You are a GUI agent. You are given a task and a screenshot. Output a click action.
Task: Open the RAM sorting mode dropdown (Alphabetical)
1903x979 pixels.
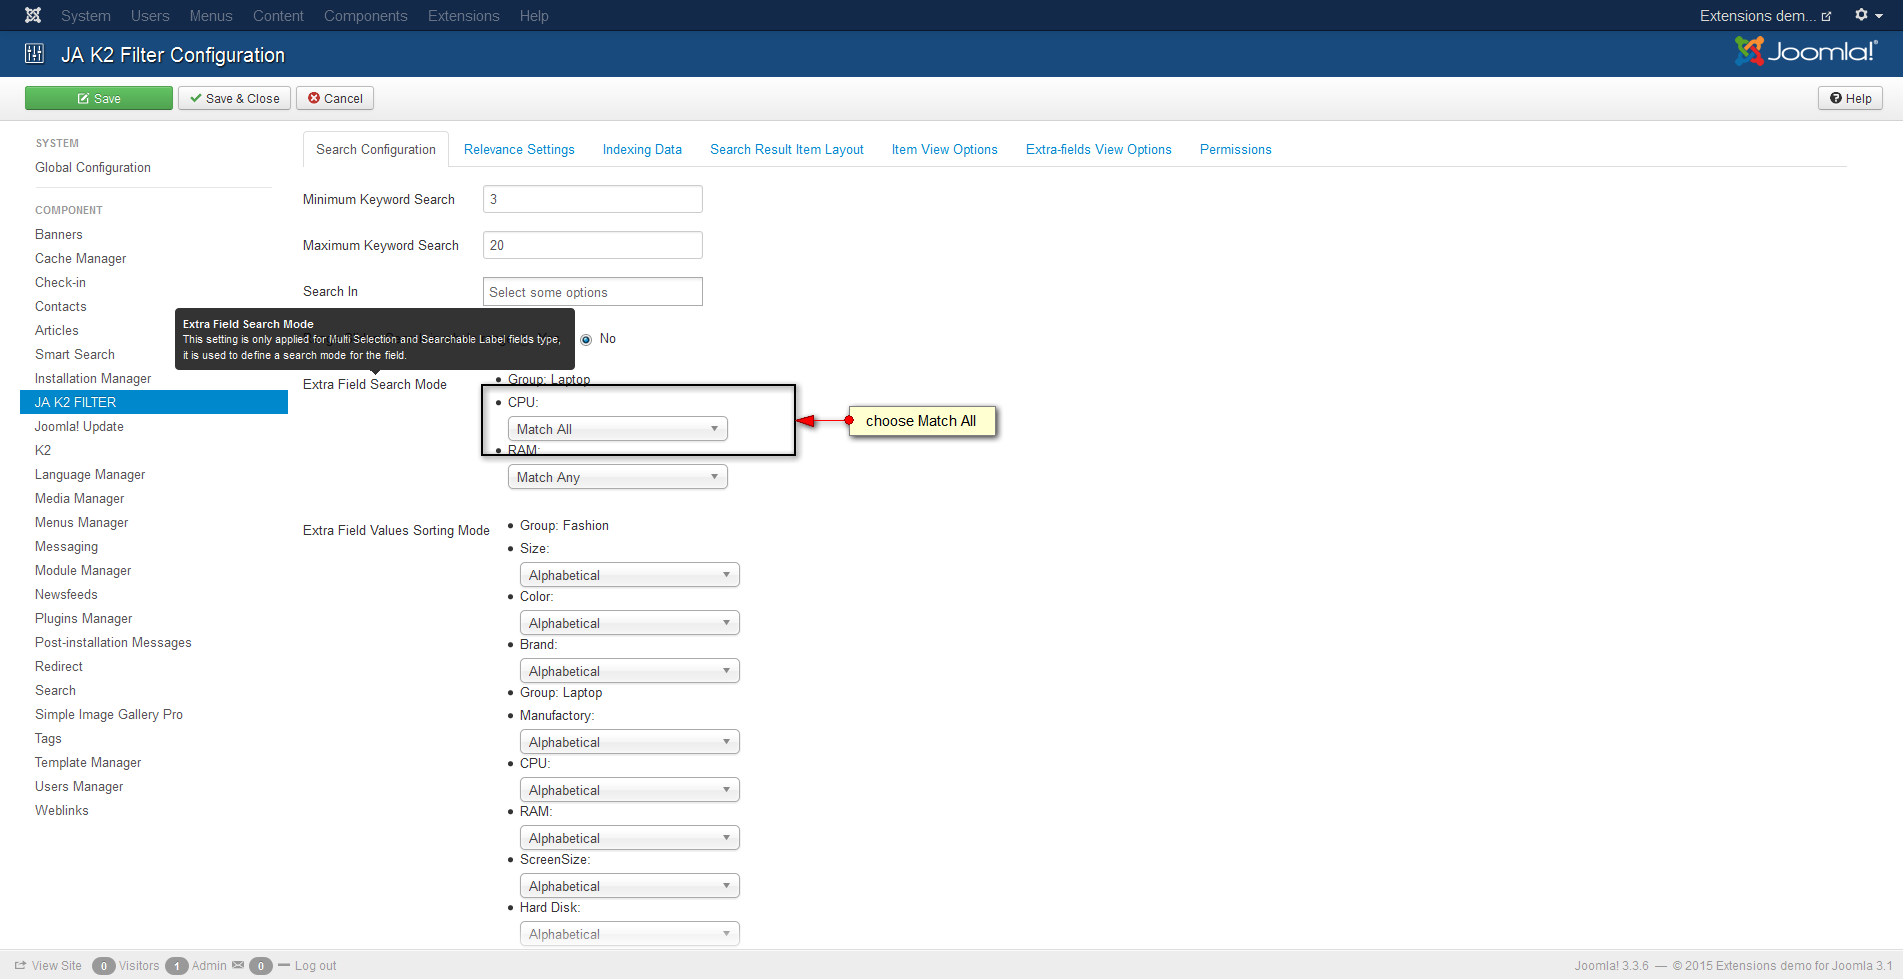click(x=629, y=838)
